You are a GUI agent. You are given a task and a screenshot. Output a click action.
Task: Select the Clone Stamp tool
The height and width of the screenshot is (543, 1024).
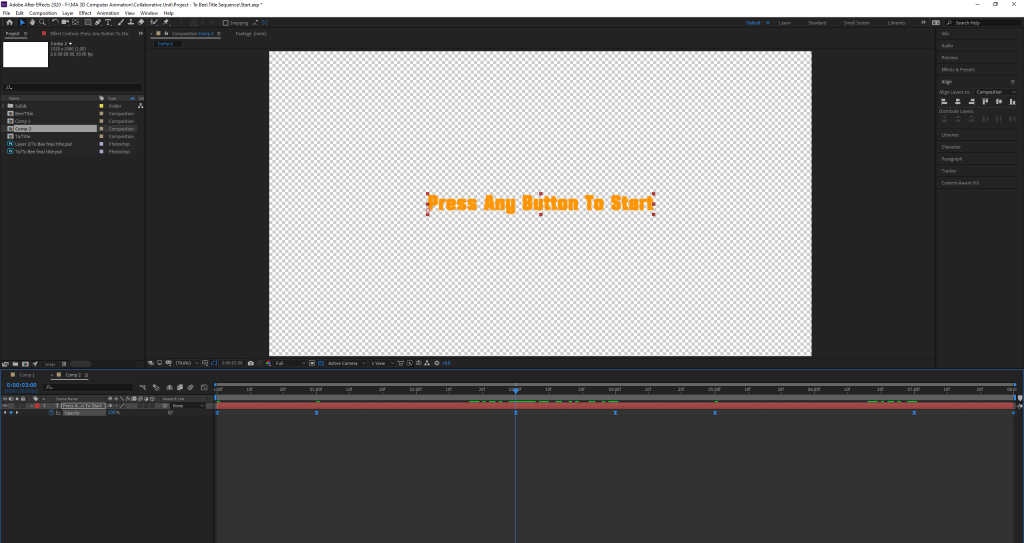(131, 22)
